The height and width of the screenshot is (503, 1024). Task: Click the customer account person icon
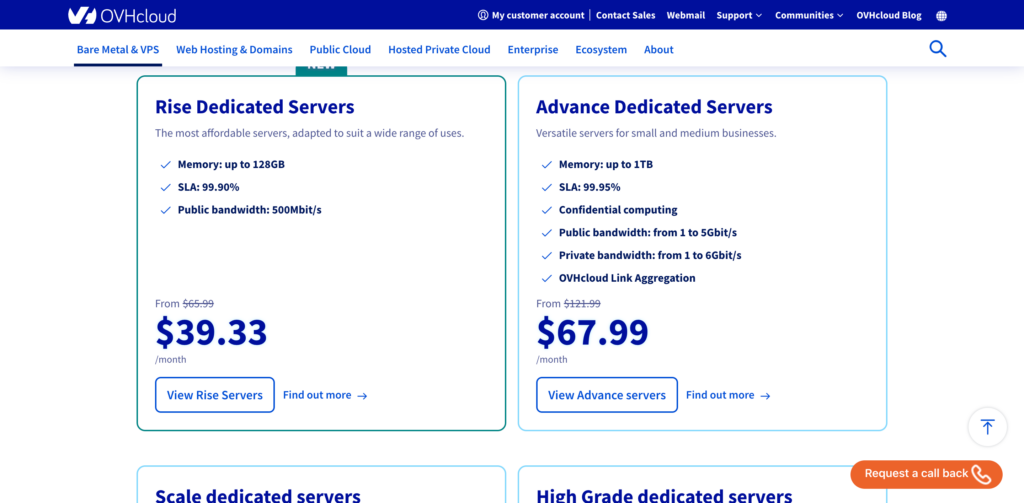[483, 15]
